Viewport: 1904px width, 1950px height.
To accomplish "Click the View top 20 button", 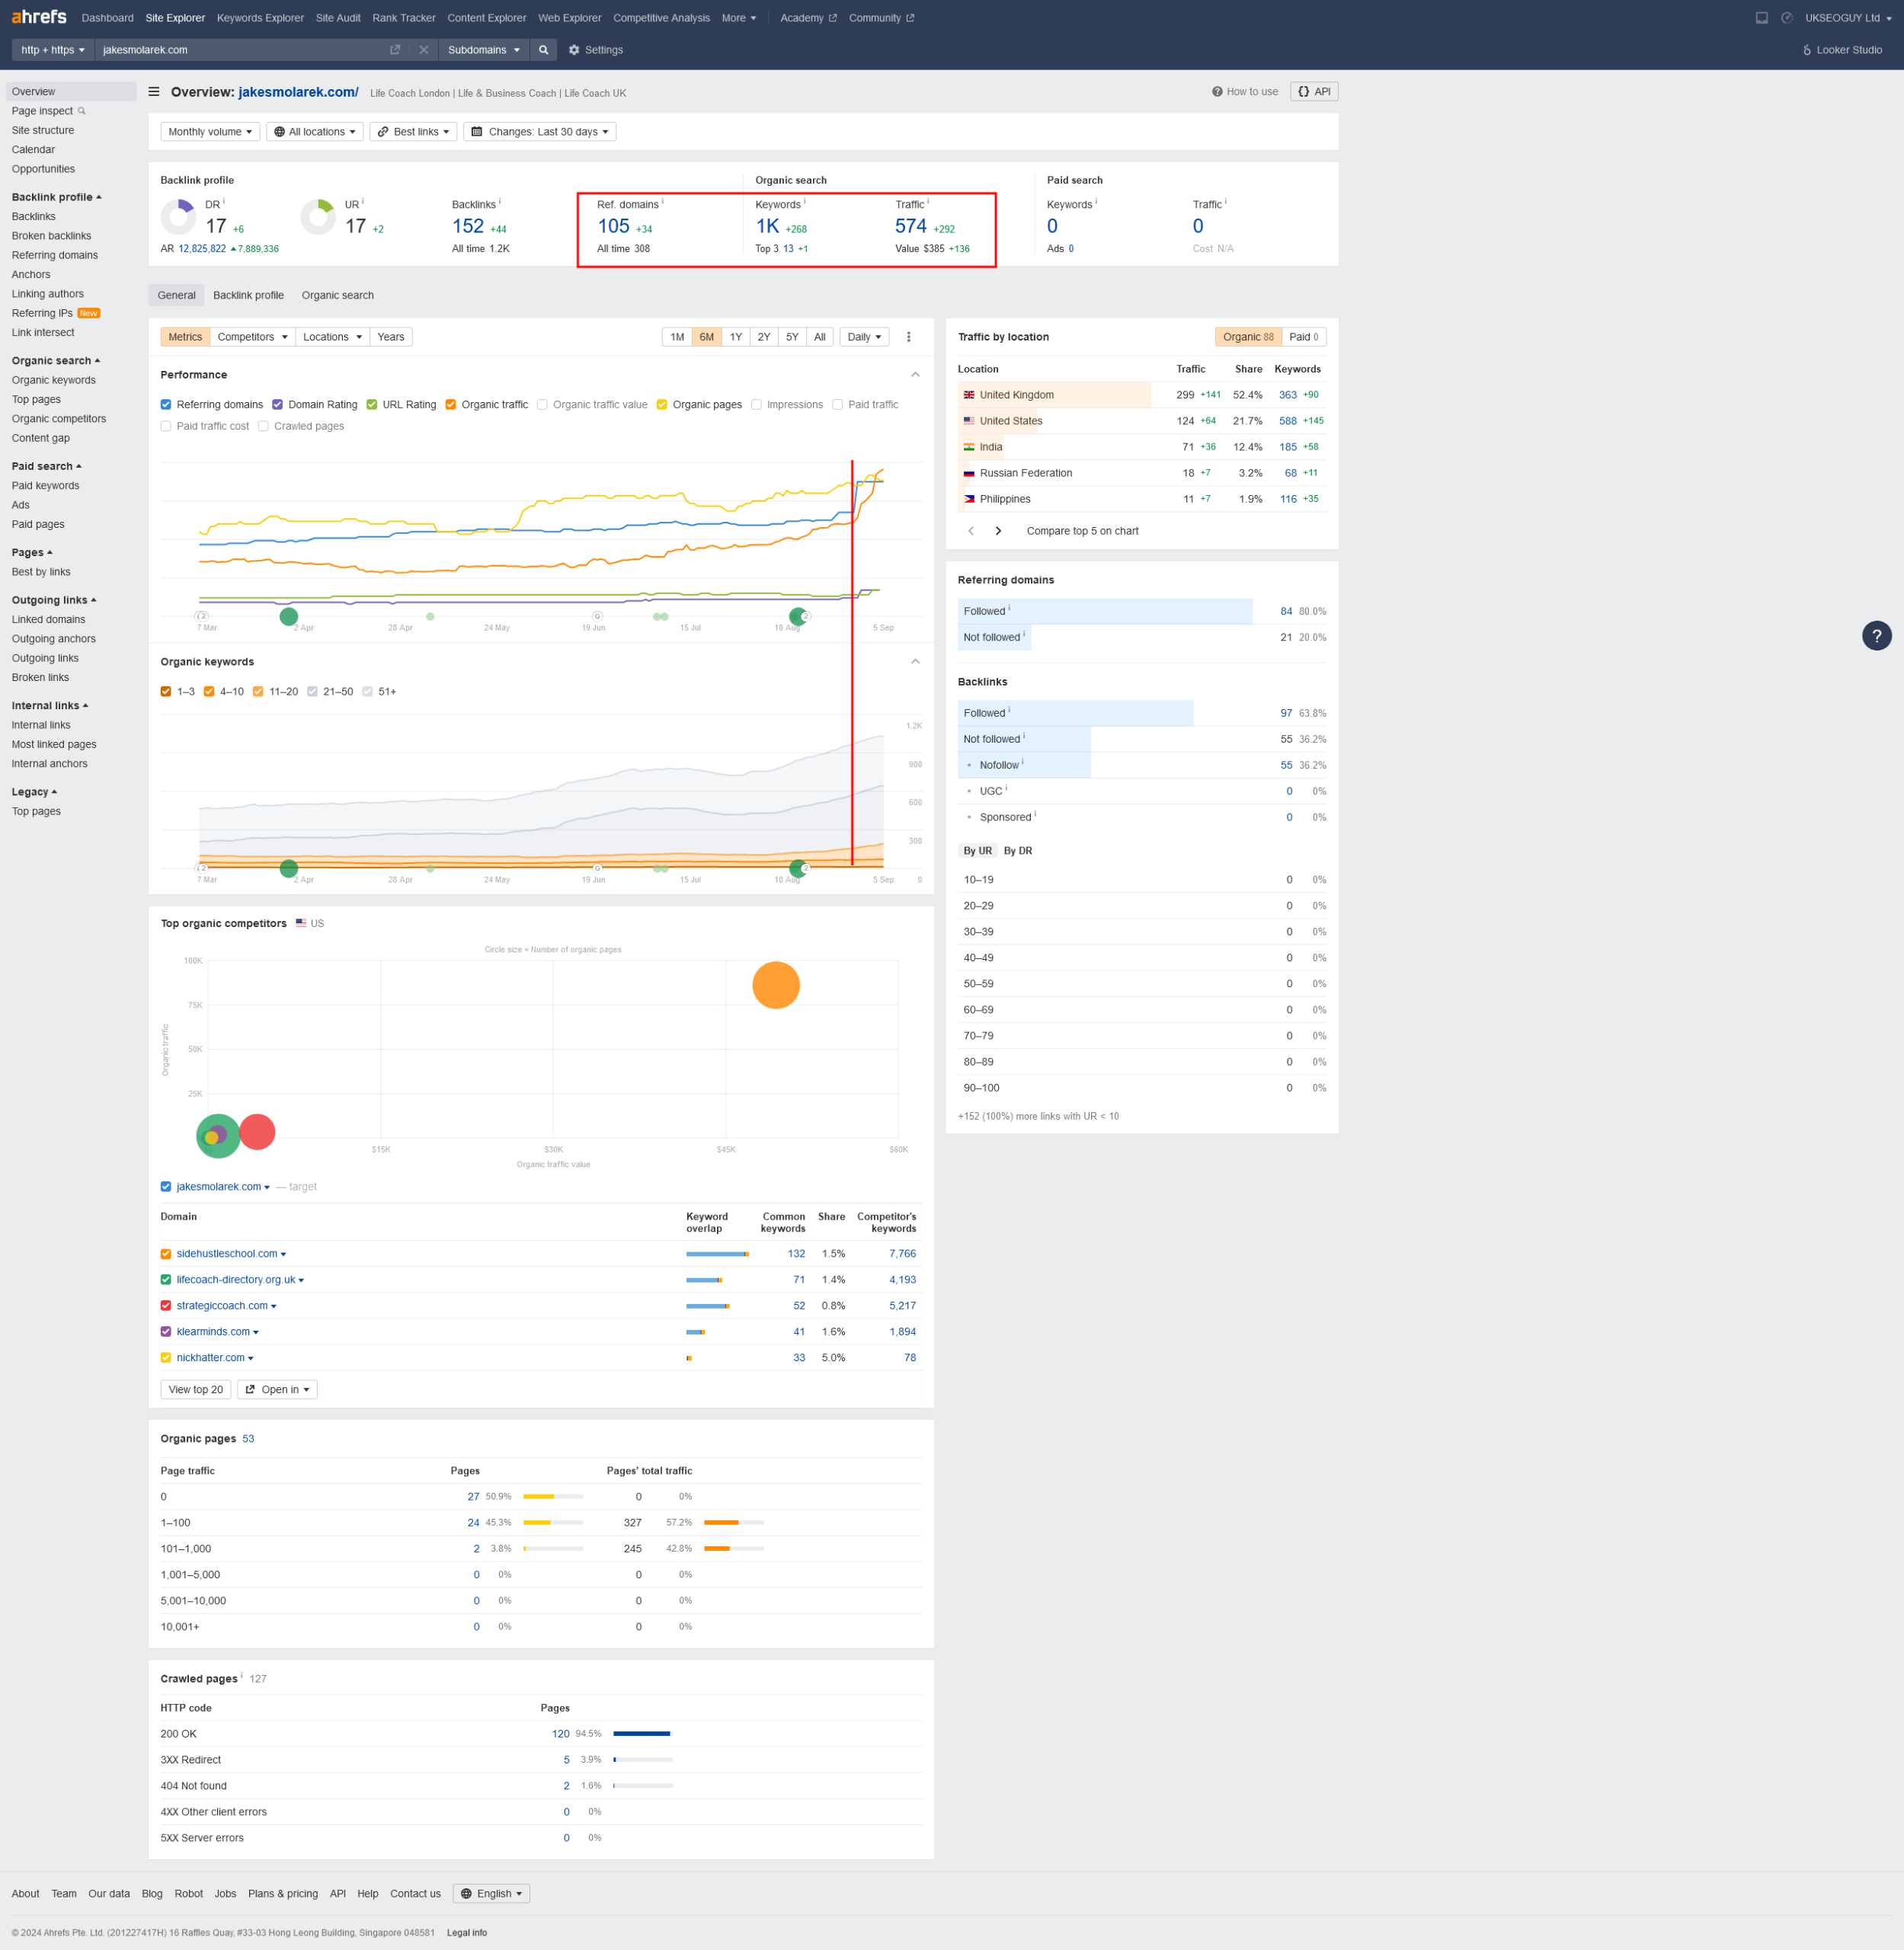I will click(x=195, y=1390).
